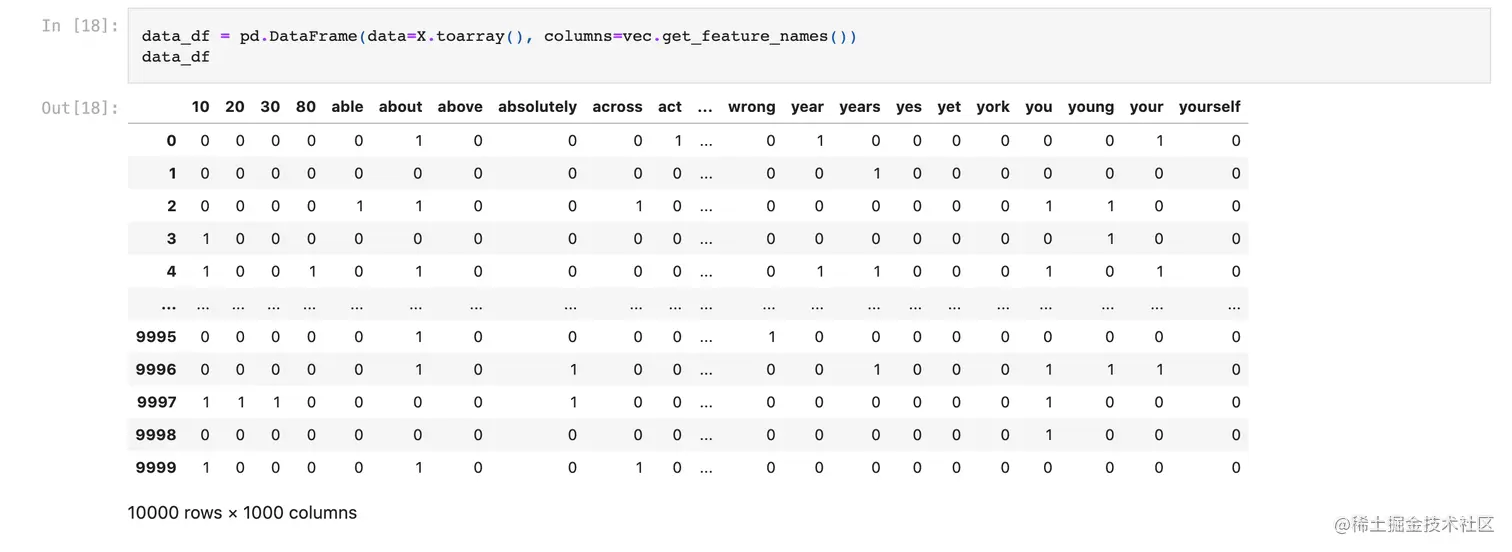This screenshot has height=552, width=1512.
Task: Click the '80' column header
Action: 306,107
